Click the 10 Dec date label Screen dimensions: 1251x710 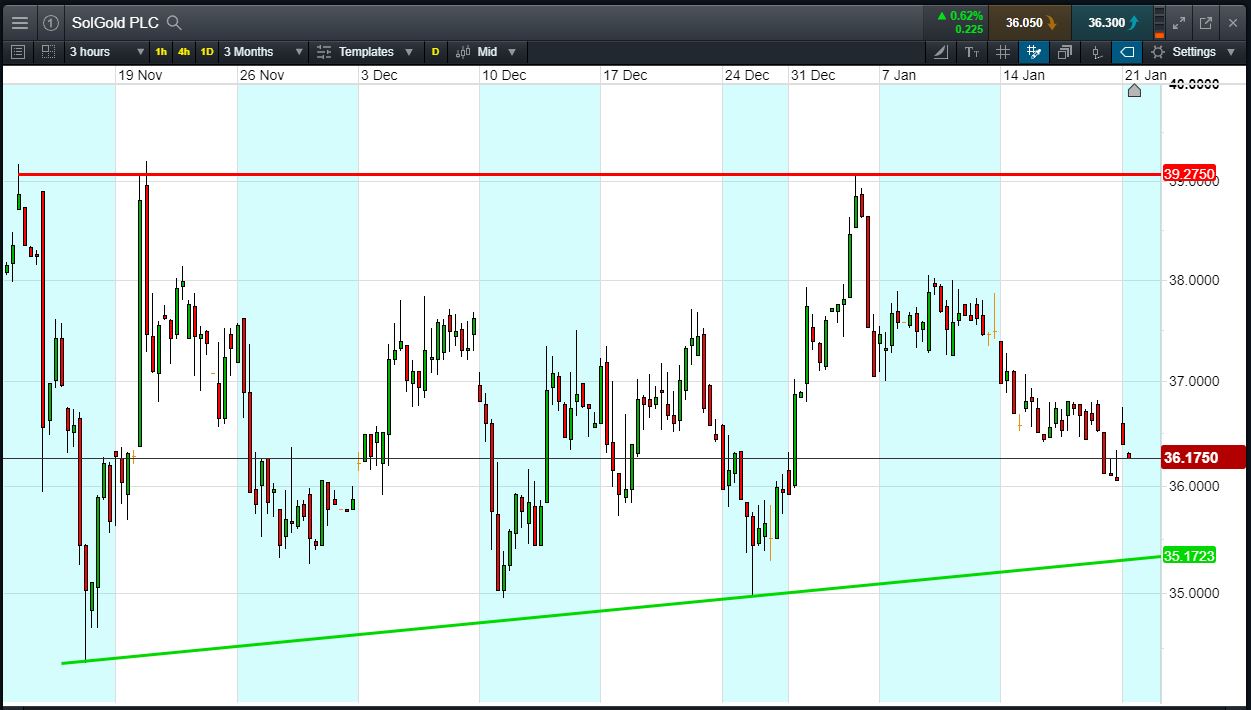pyautogui.click(x=503, y=75)
